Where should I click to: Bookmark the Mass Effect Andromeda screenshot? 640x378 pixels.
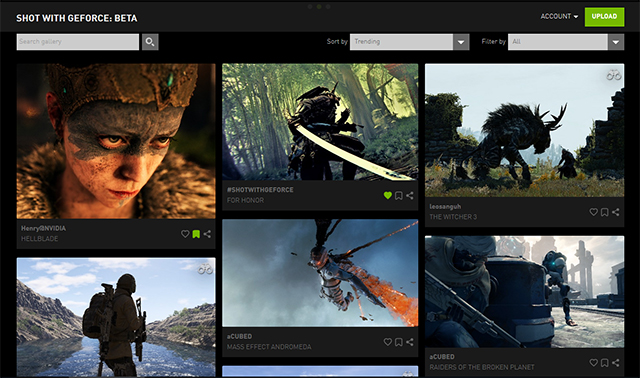pos(399,342)
